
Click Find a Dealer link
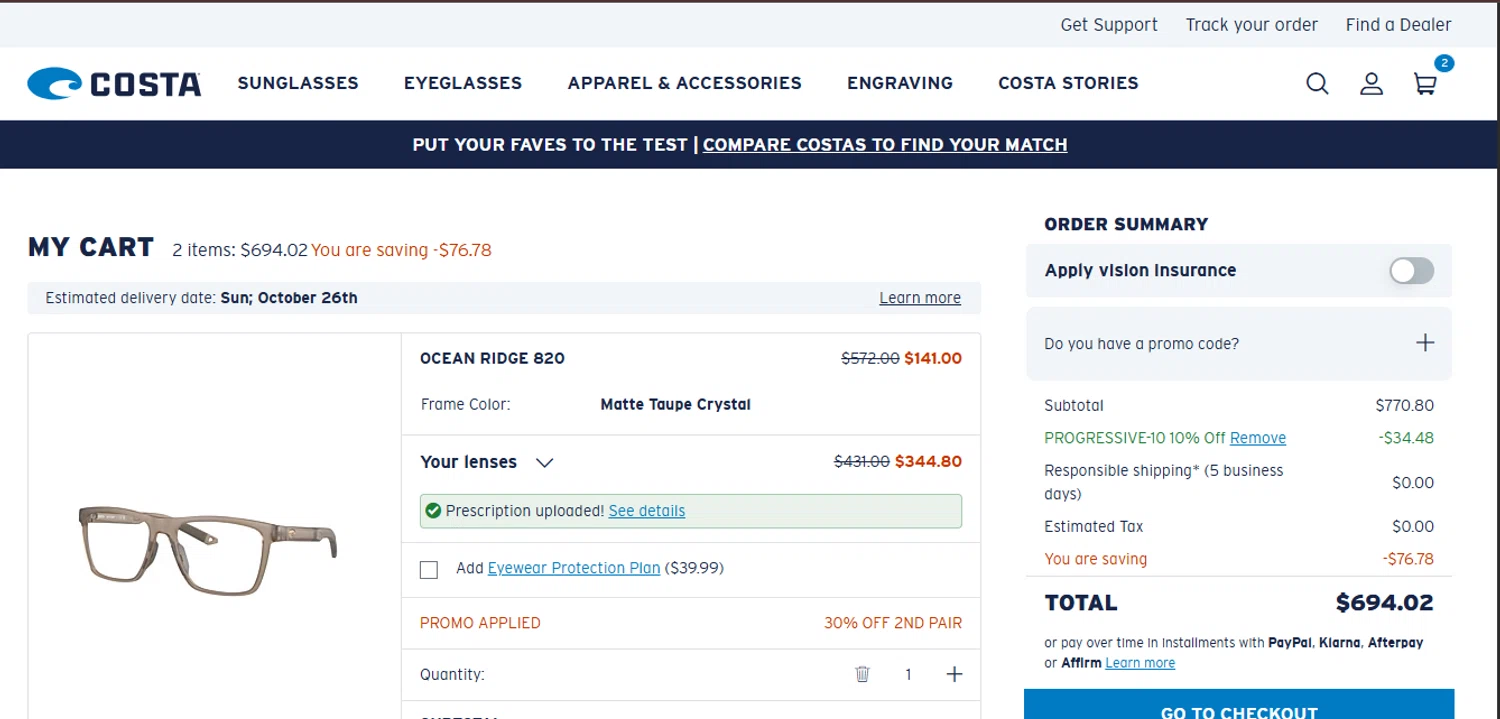click(x=1398, y=25)
